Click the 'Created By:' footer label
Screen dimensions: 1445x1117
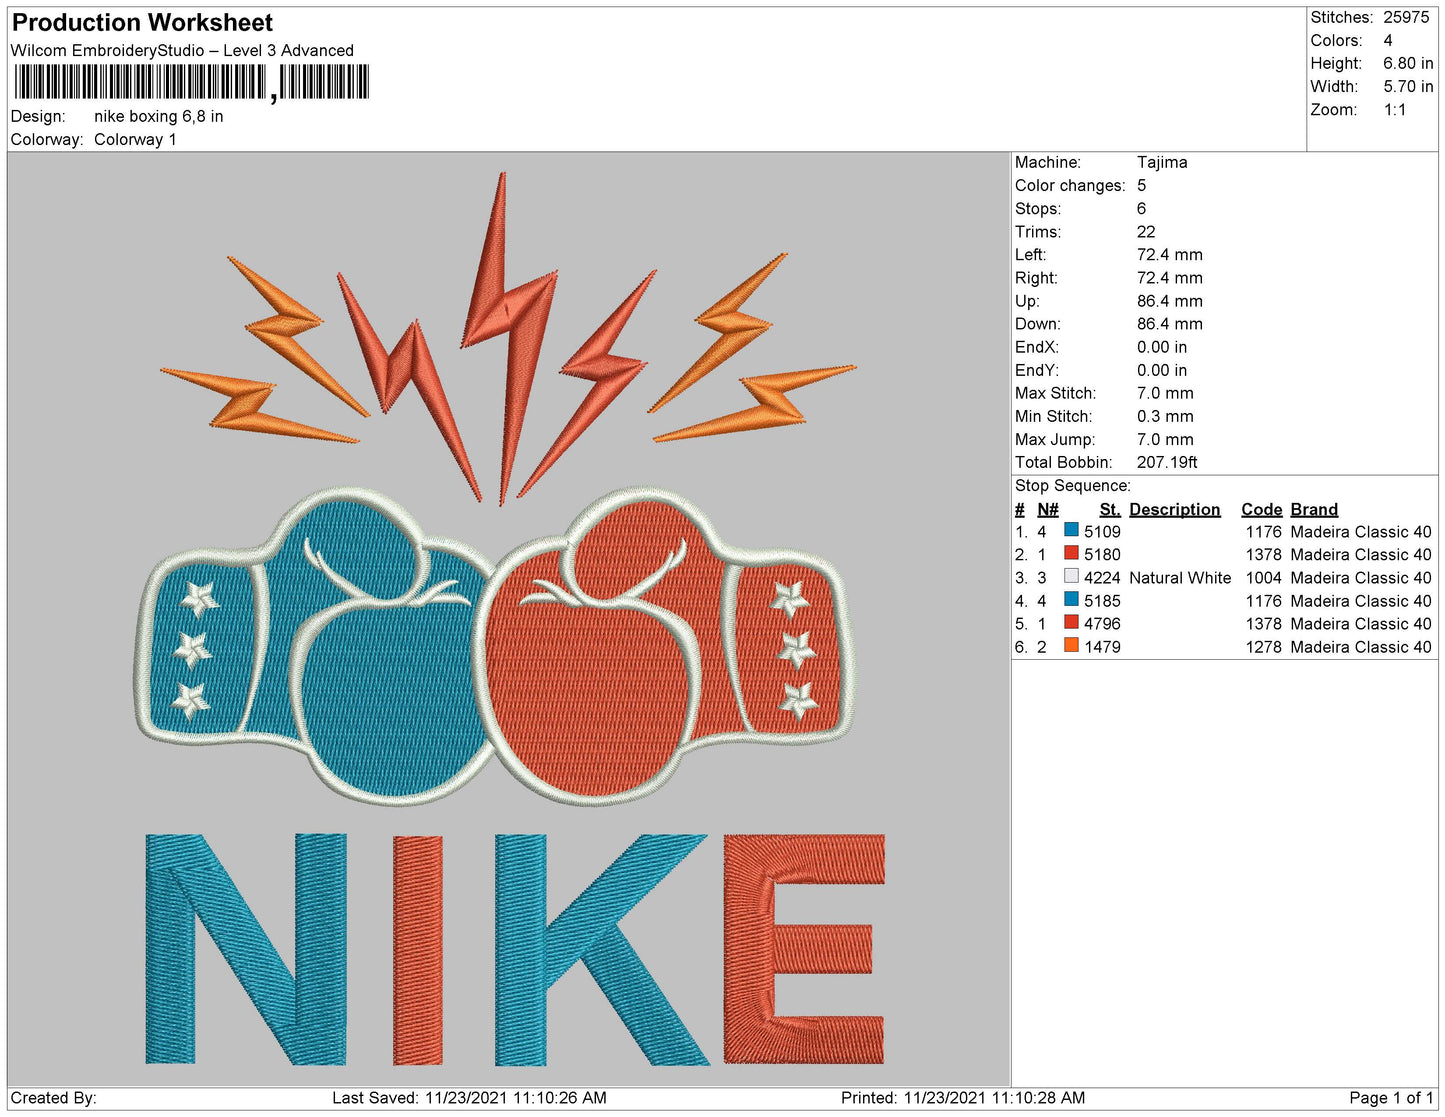[x=53, y=1098]
